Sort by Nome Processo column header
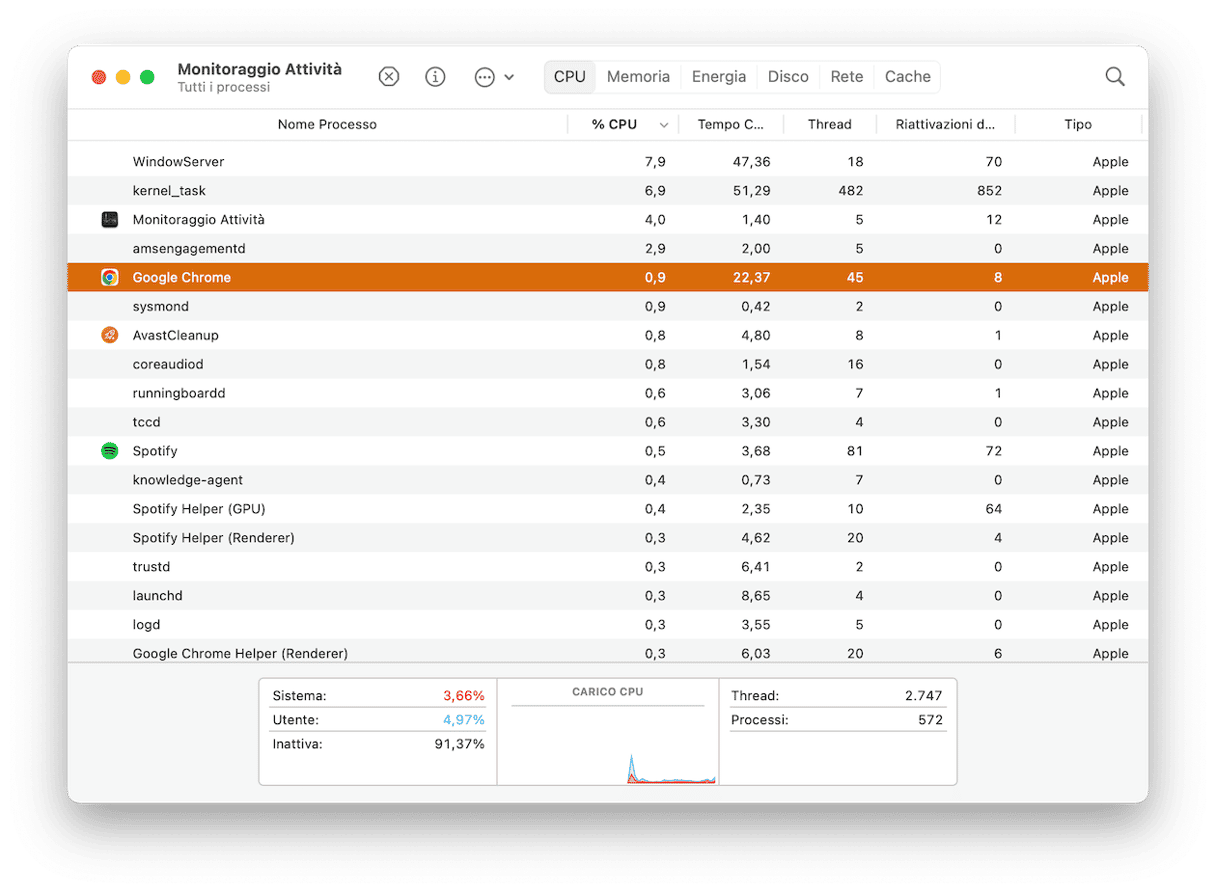This screenshot has height=892, width=1216. tap(327, 125)
